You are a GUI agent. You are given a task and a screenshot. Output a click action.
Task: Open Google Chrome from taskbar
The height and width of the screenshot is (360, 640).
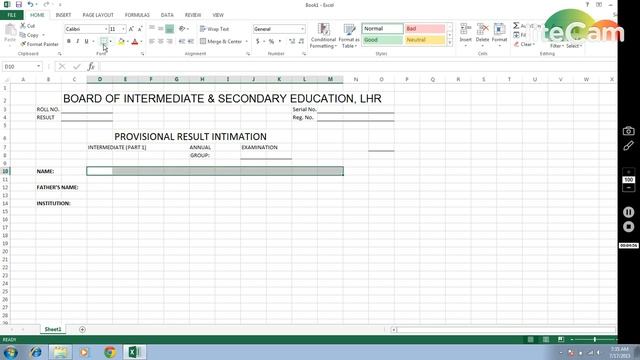(109, 352)
